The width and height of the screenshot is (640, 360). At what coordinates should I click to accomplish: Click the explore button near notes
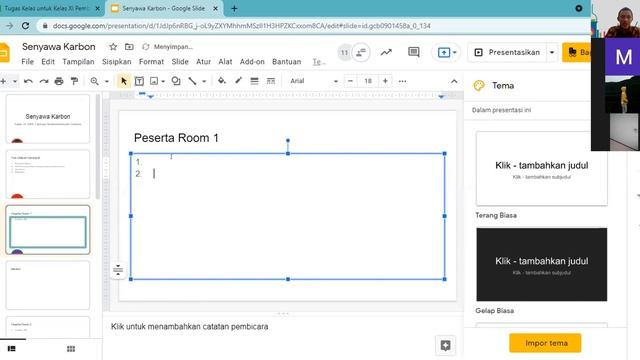click(445, 345)
